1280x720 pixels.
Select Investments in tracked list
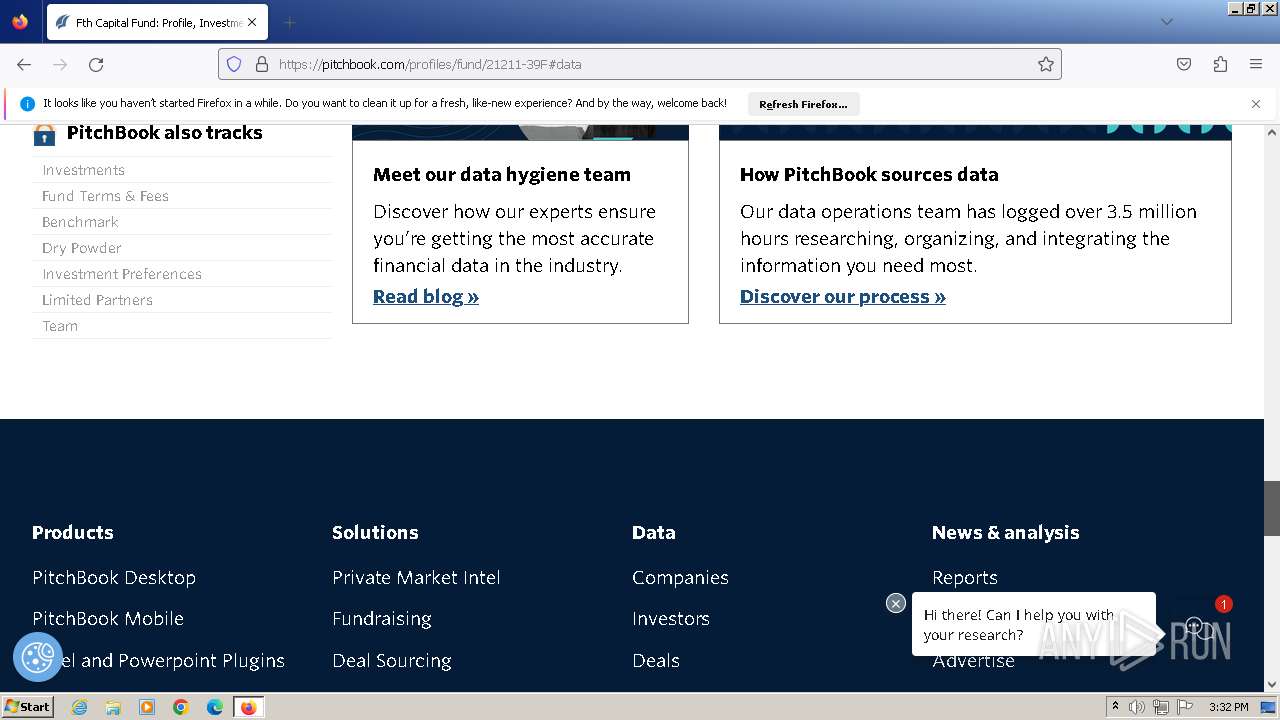[x=83, y=170]
